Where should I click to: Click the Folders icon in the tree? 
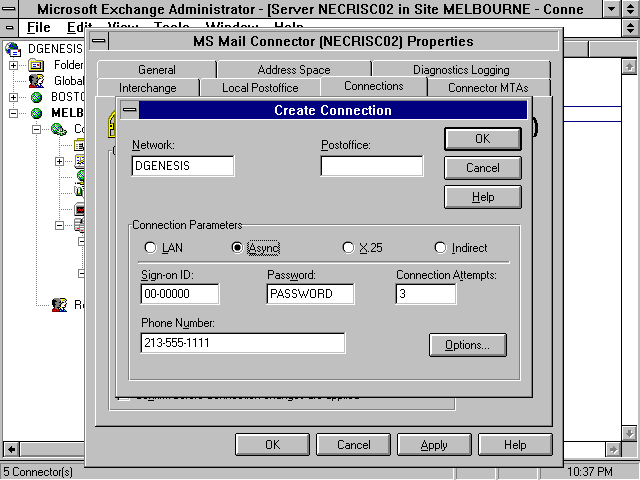[x=36, y=65]
